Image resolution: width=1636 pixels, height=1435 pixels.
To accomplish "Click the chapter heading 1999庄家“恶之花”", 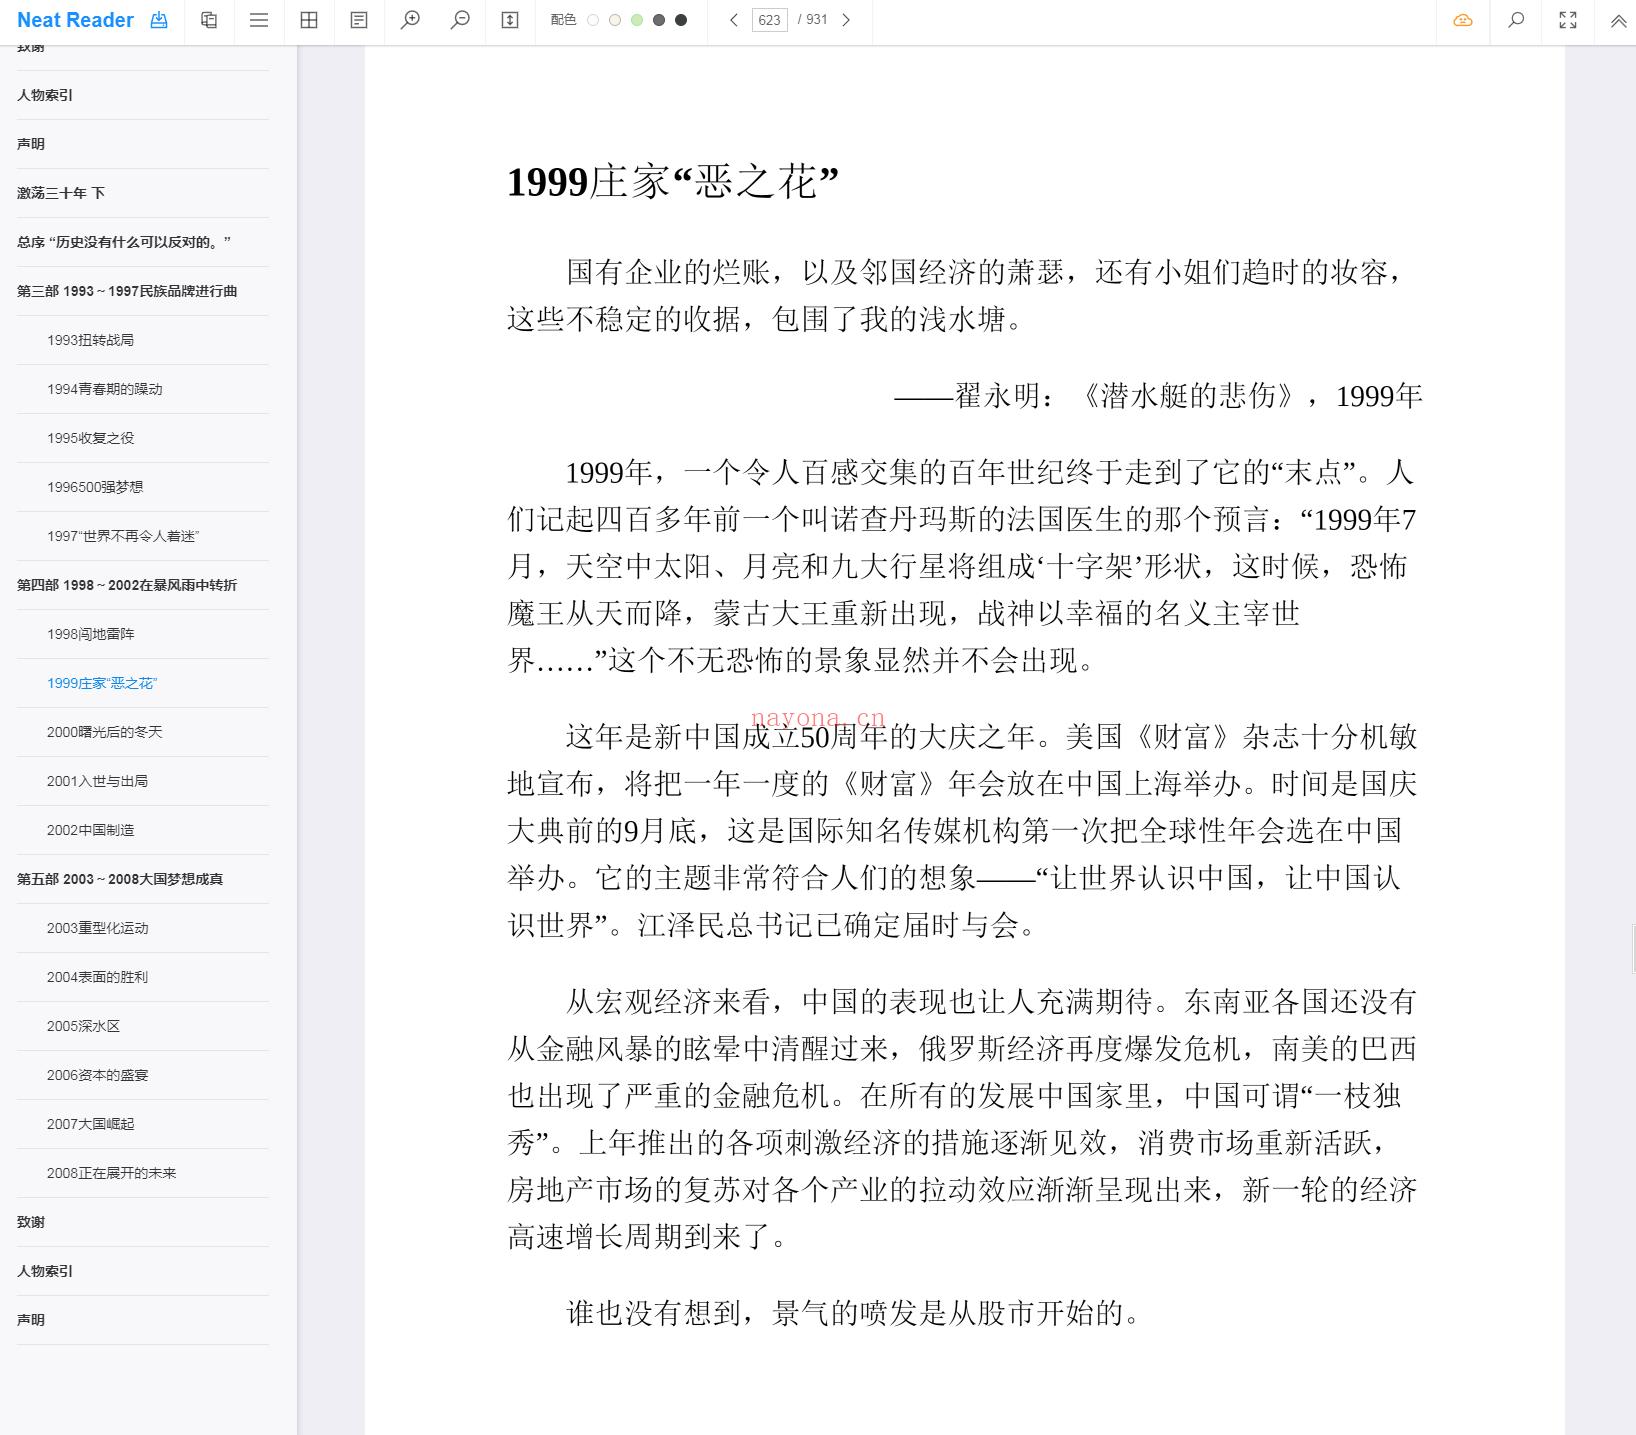I will 672,182.
